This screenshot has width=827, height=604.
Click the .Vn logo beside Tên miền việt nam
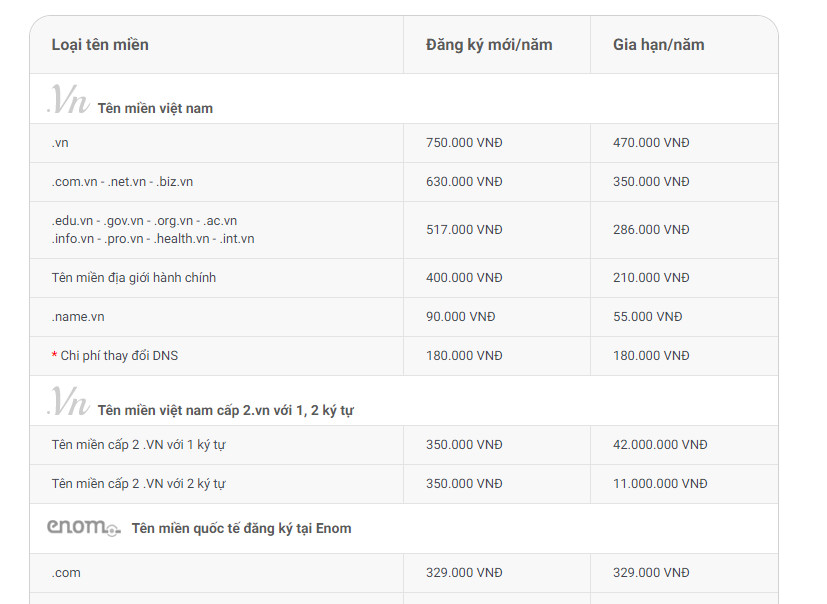(68, 100)
